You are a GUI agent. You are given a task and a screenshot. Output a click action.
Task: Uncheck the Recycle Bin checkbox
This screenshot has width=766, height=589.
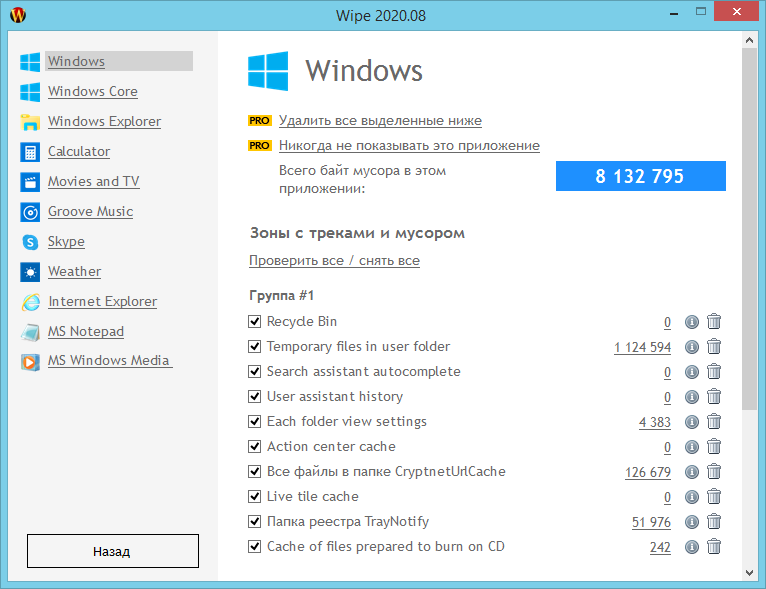click(255, 321)
